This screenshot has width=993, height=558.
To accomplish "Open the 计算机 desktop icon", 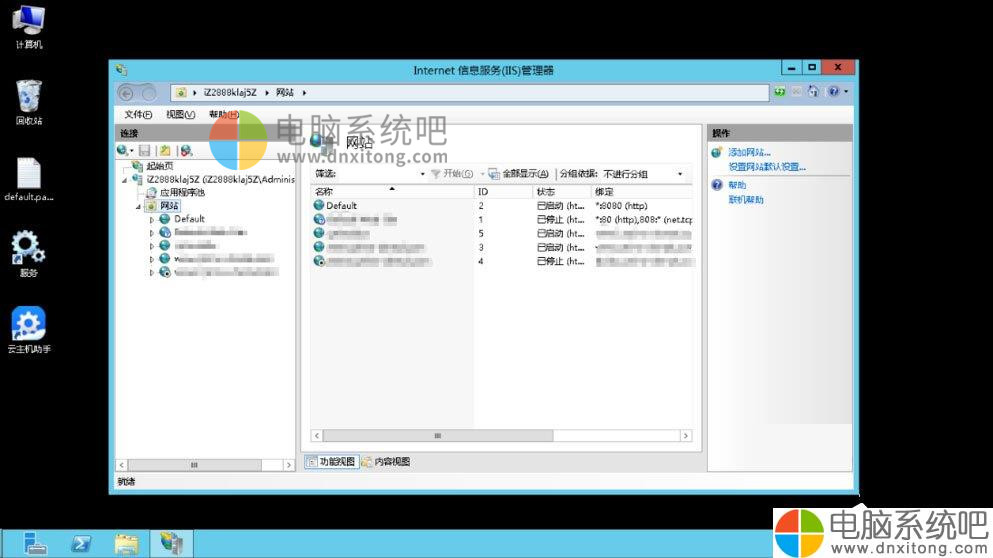I will (28, 26).
